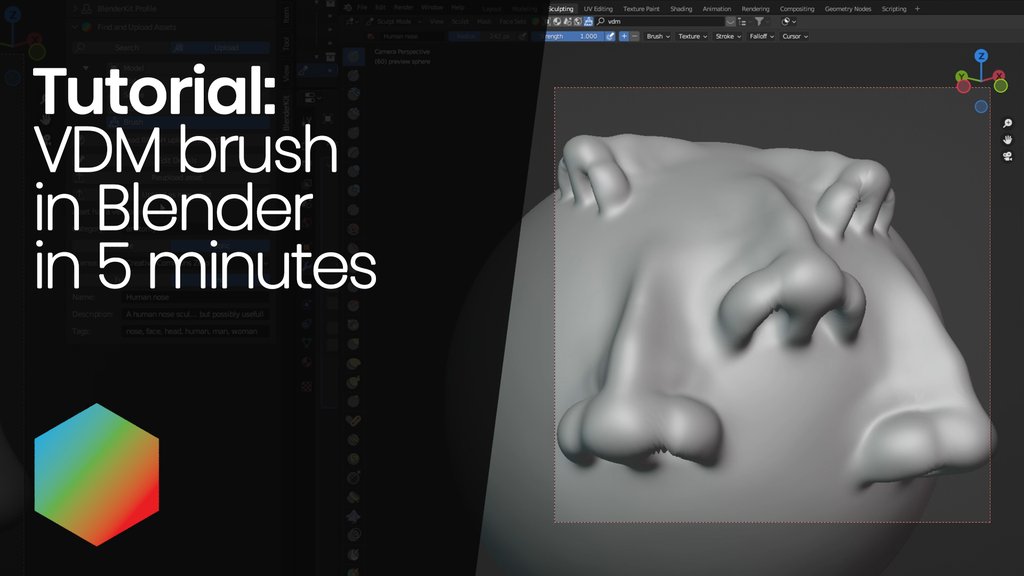Toggle pressure sensitivity beside the Strength value
The image size is (1024, 576).
pos(611,36)
